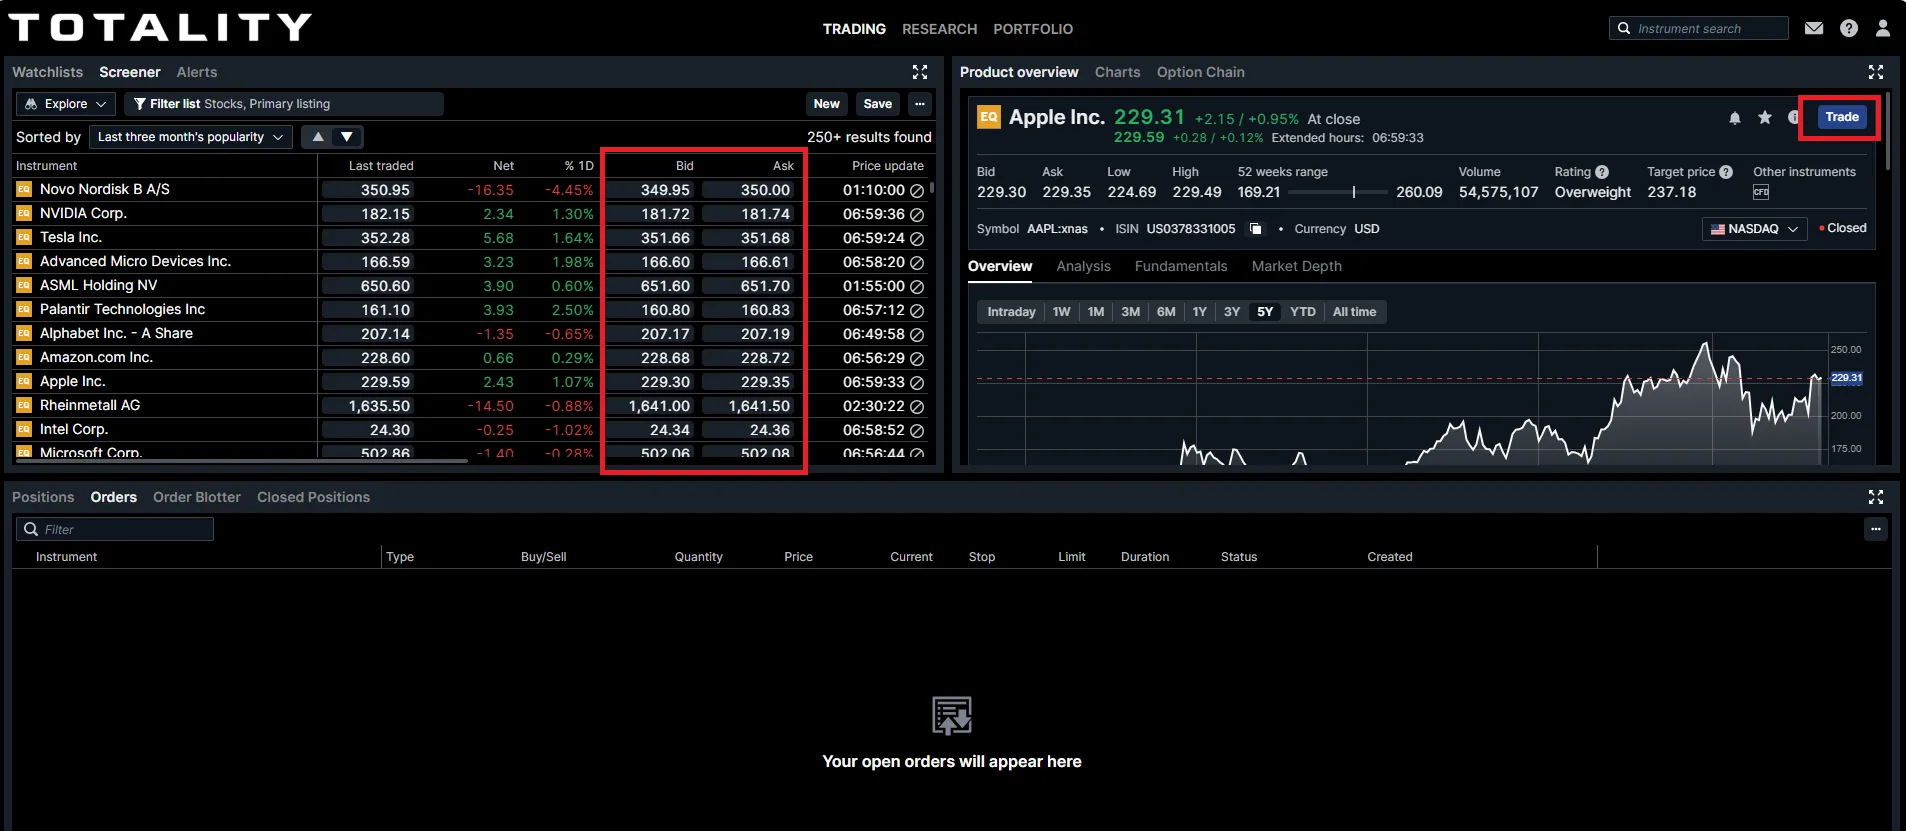Viewport: 1906px width, 831px height.
Task: Open the RESEARCH top menu
Action: (x=939, y=29)
